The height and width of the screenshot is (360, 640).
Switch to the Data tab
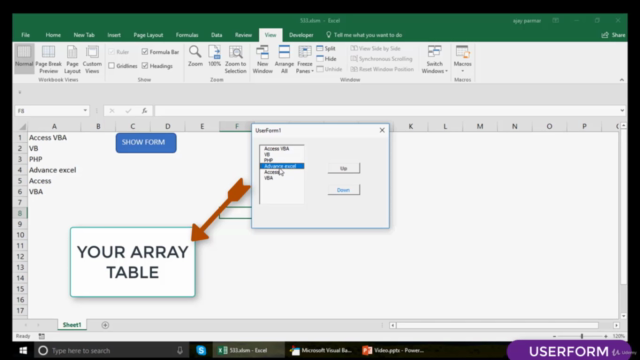(216, 35)
